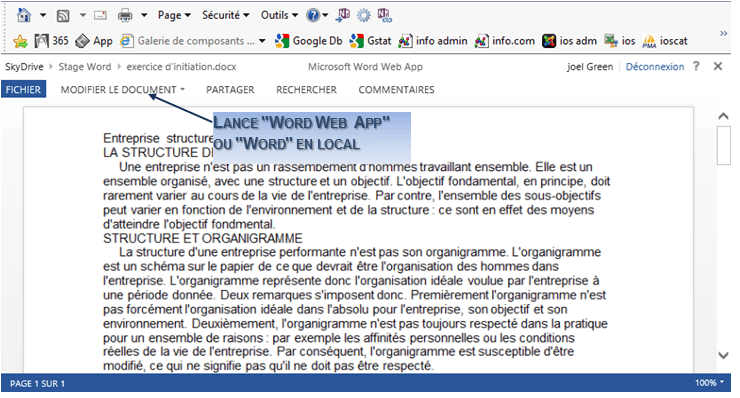
Task: Open the Page menu
Action: (174, 16)
